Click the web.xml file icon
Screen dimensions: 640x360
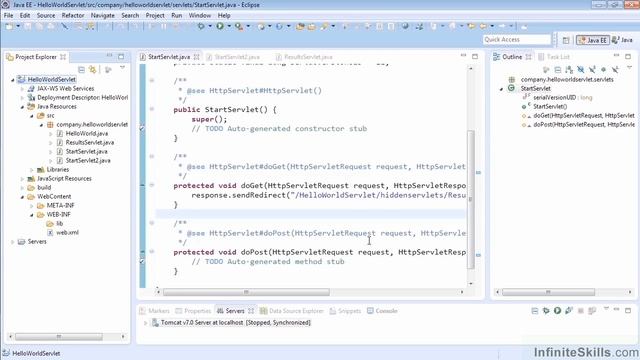(50, 233)
